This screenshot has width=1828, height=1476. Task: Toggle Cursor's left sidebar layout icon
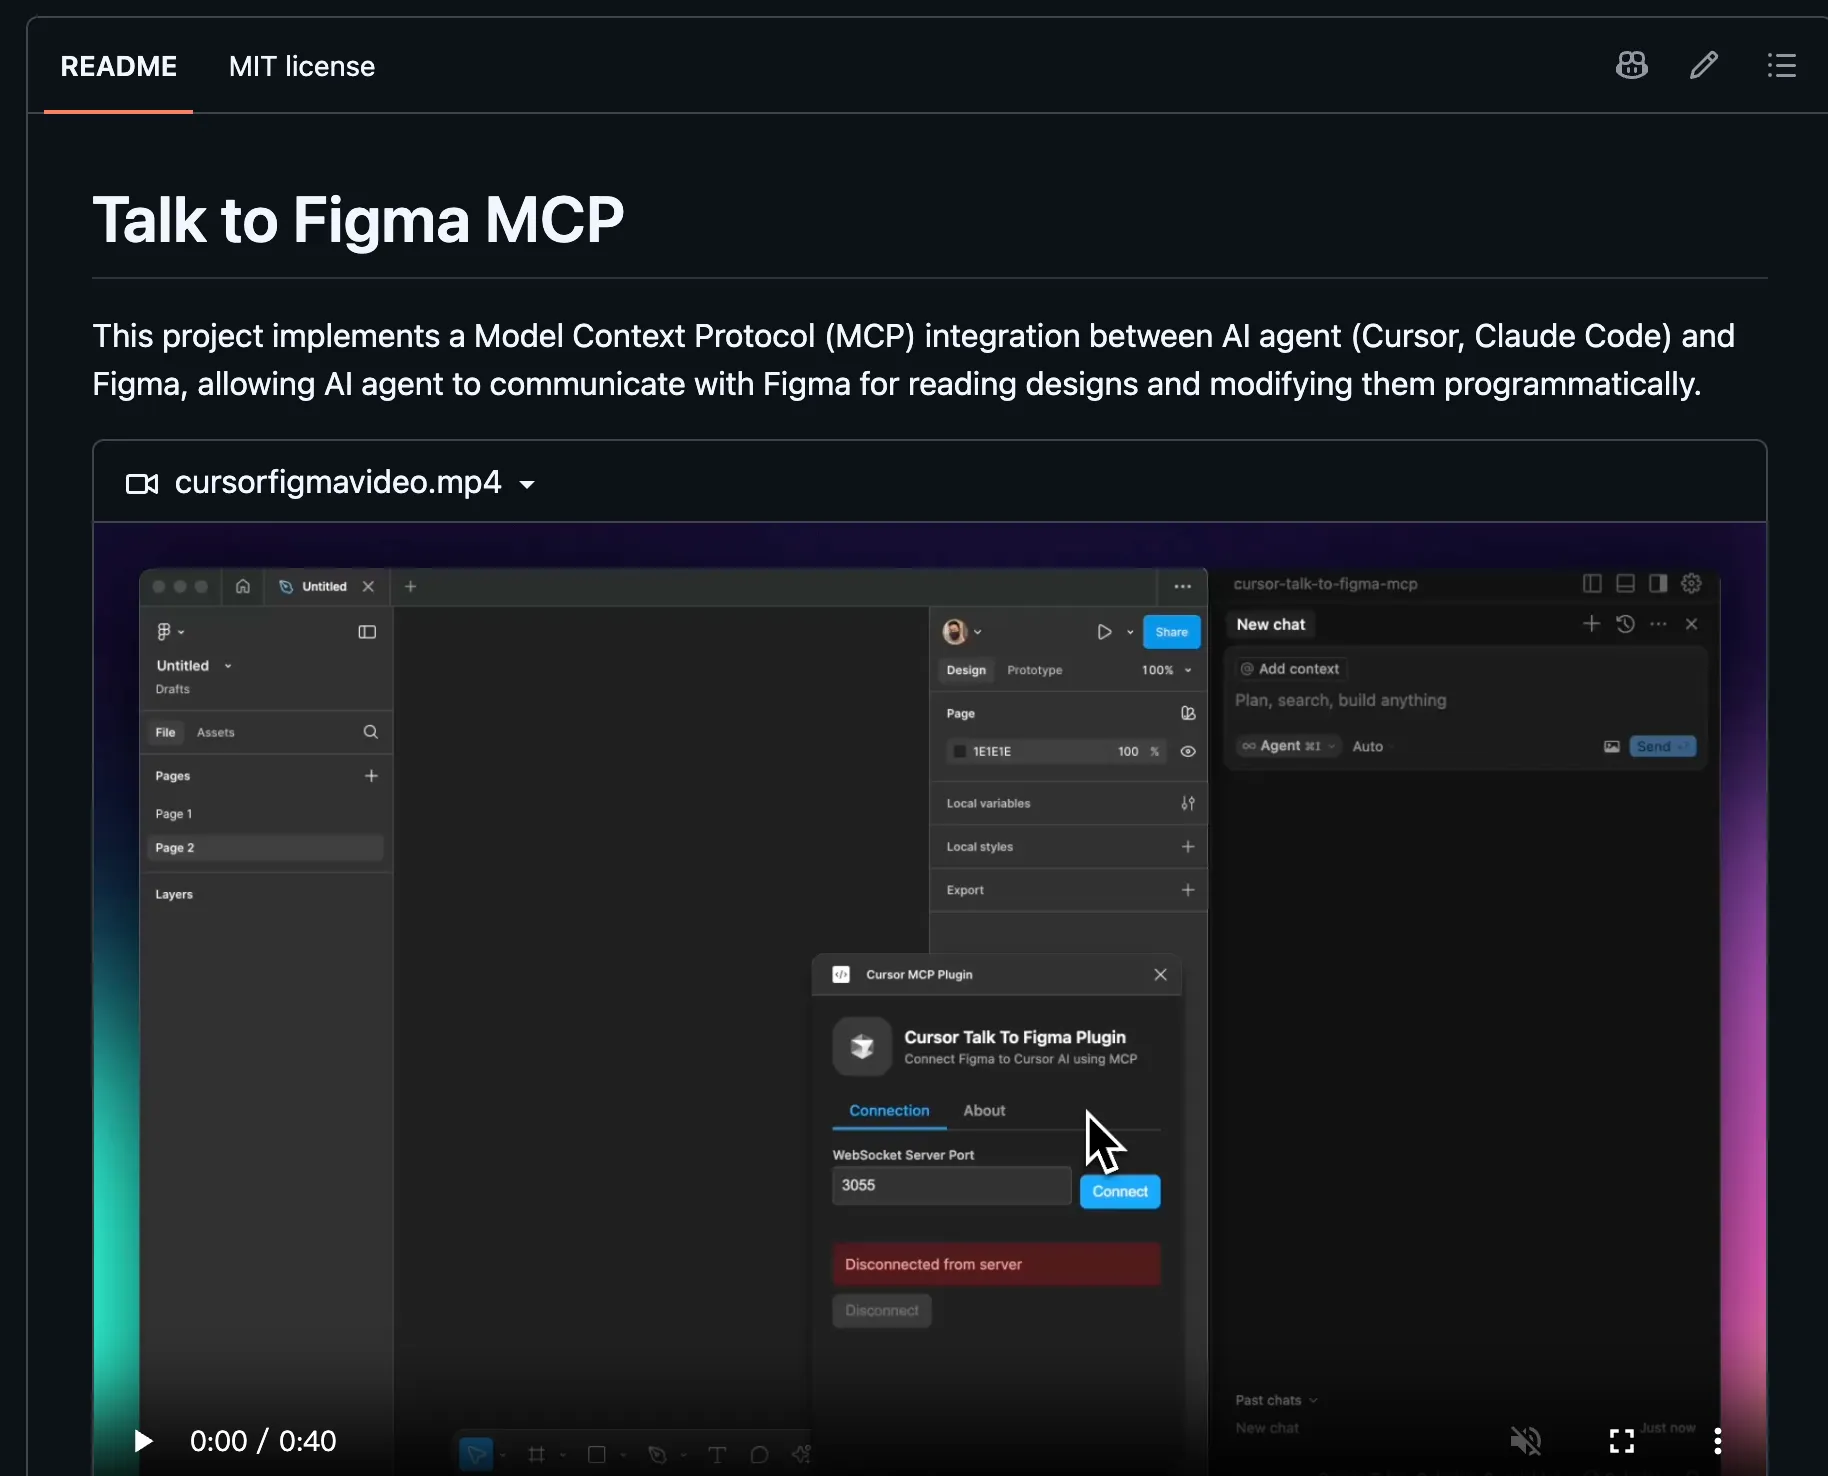[x=1593, y=584]
